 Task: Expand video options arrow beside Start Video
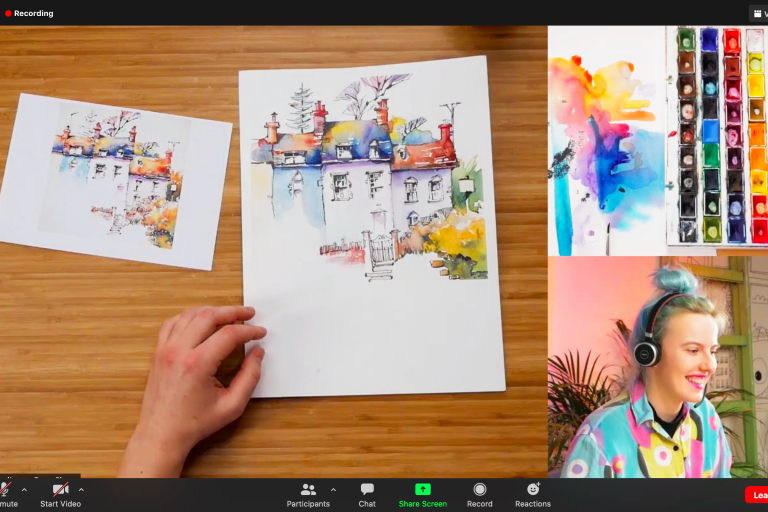[x=81, y=489]
